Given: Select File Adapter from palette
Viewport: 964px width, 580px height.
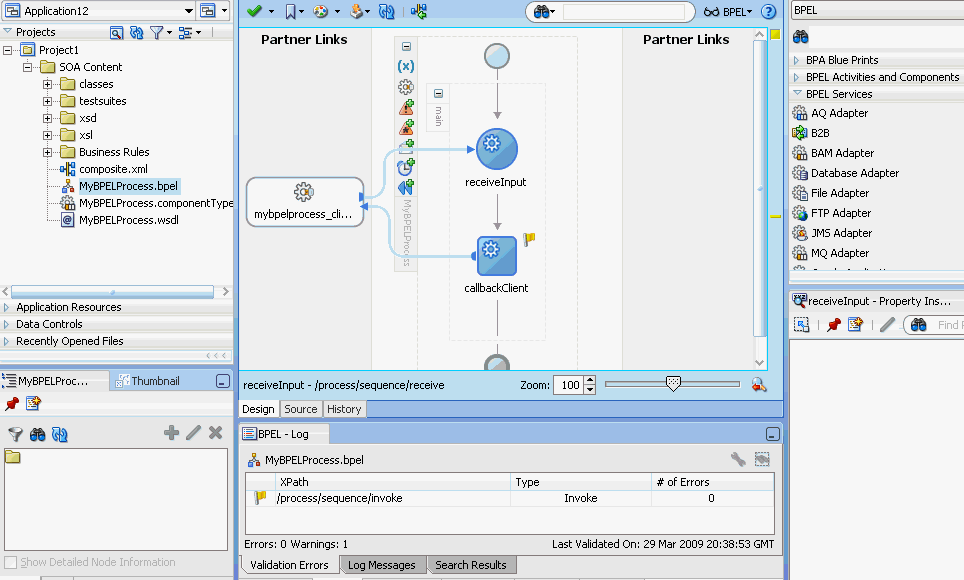Looking at the screenshot, I should [x=840, y=193].
